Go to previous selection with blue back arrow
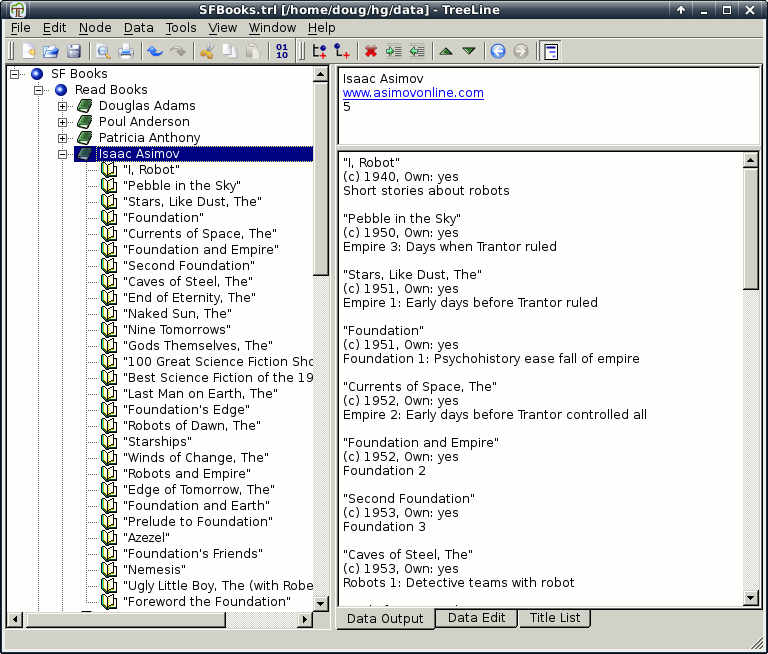 [498, 51]
